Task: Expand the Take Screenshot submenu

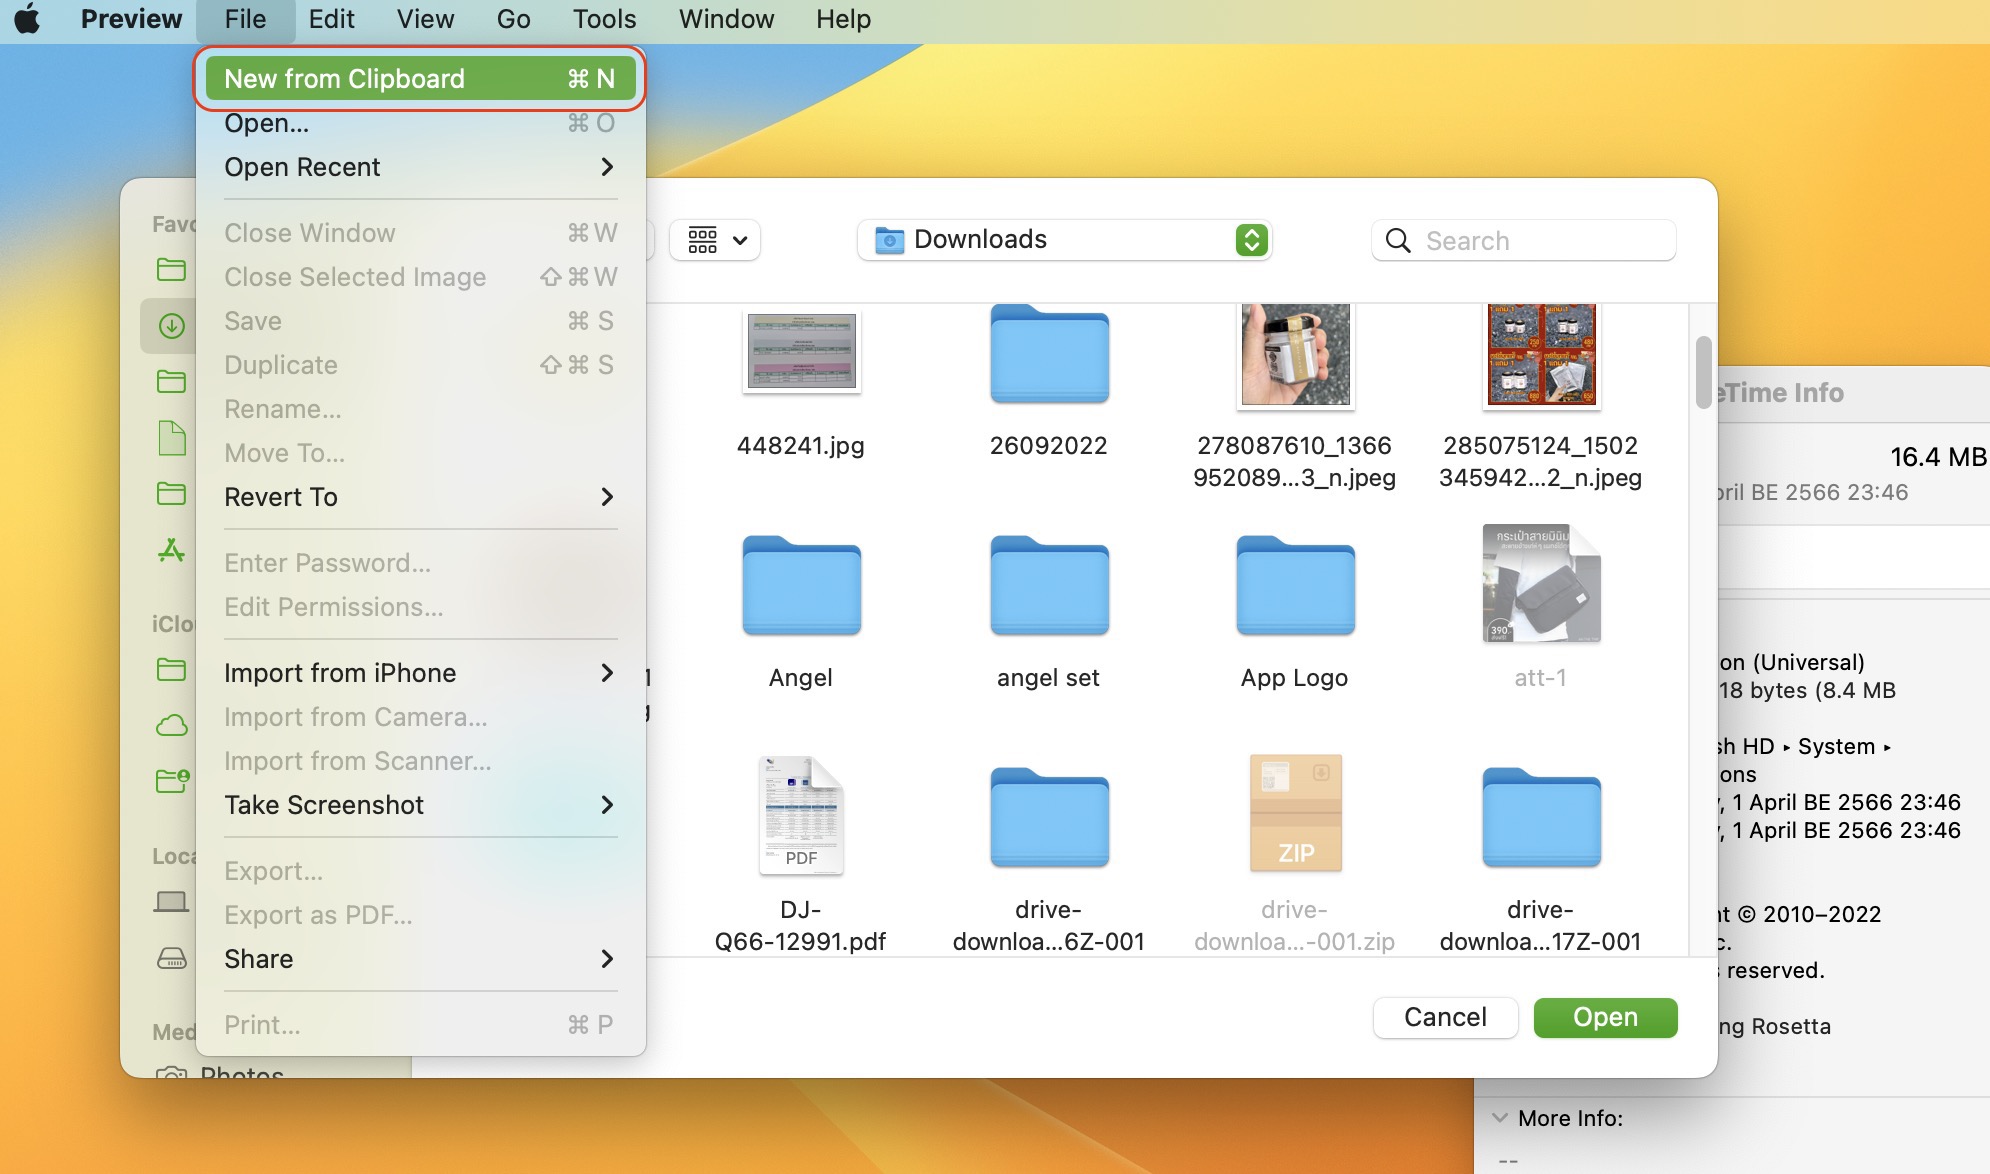Action: [420, 805]
